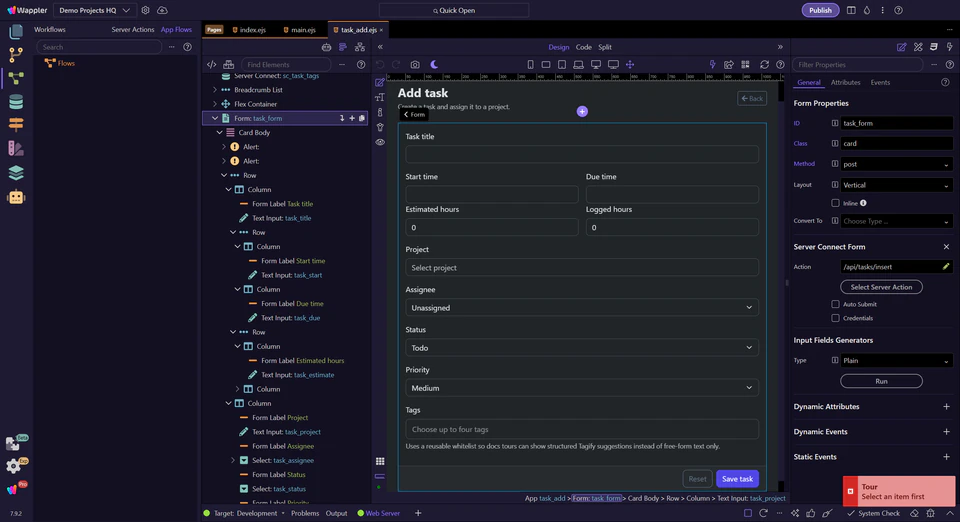
Task: Click the Task title input field
Action: pyautogui.click(x=582, y=154)
